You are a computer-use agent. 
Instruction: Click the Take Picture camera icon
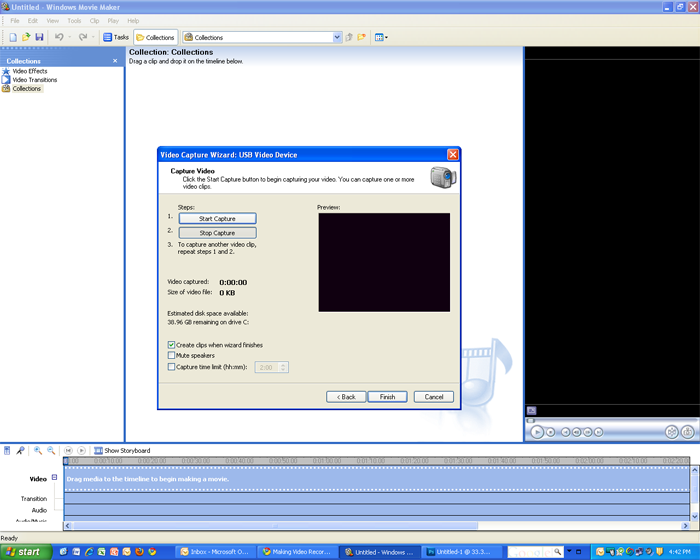pos(688,432)
